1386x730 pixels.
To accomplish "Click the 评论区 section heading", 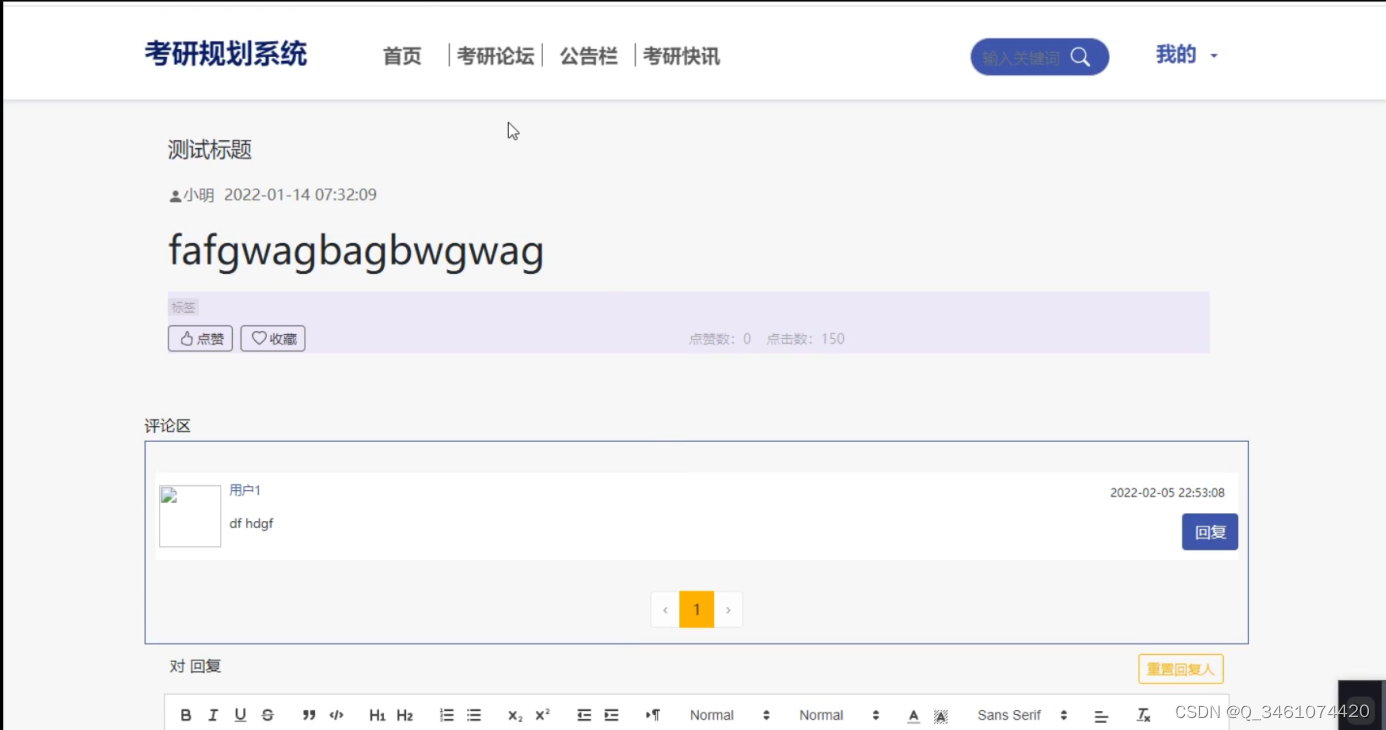I will pos(167,426).
